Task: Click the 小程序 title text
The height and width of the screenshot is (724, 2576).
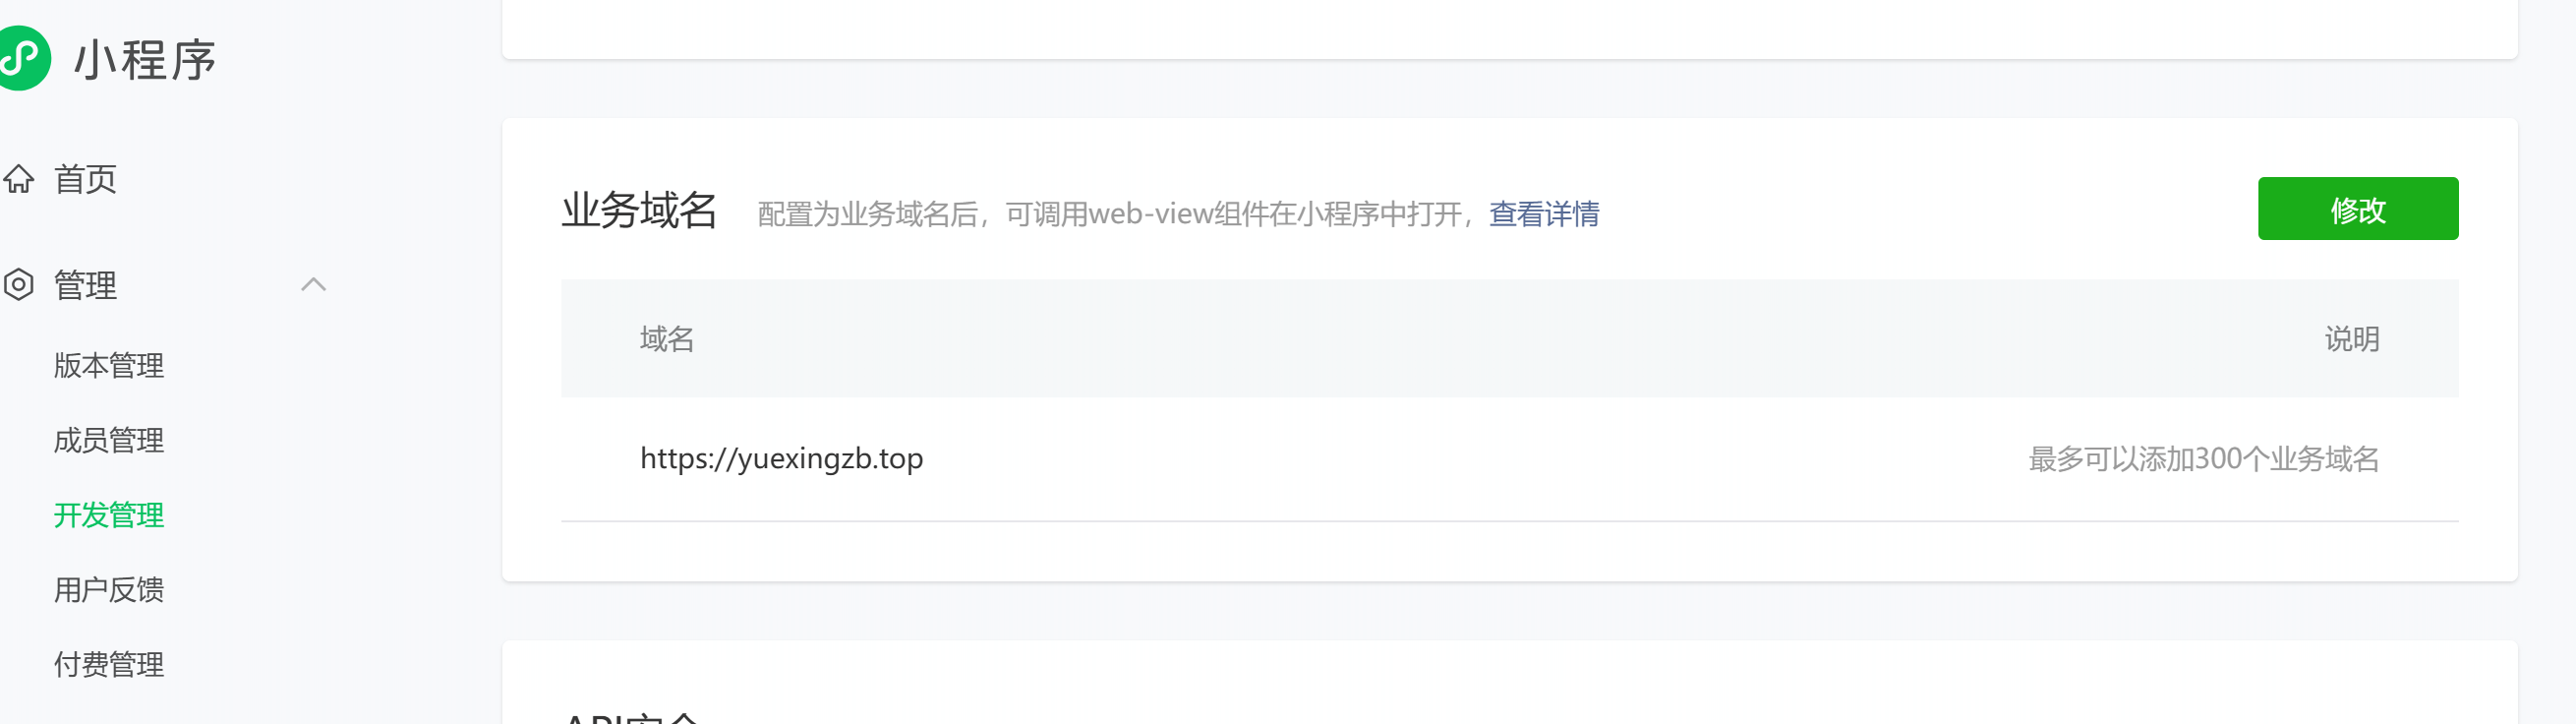Action: (x=145, y=60)
